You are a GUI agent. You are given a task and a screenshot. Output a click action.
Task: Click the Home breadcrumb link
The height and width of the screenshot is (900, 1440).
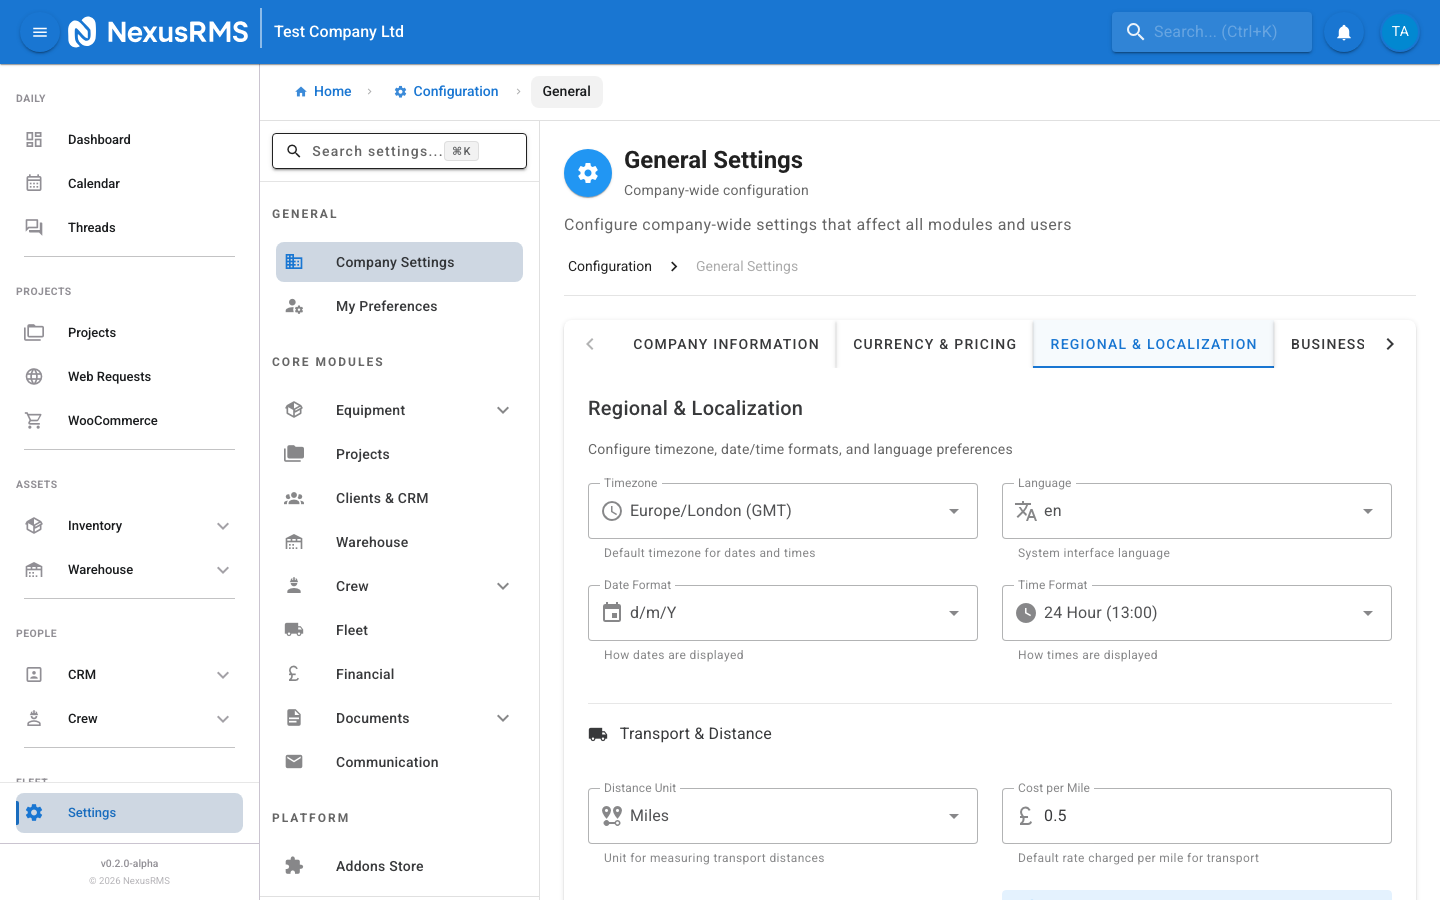pos(323,91)
